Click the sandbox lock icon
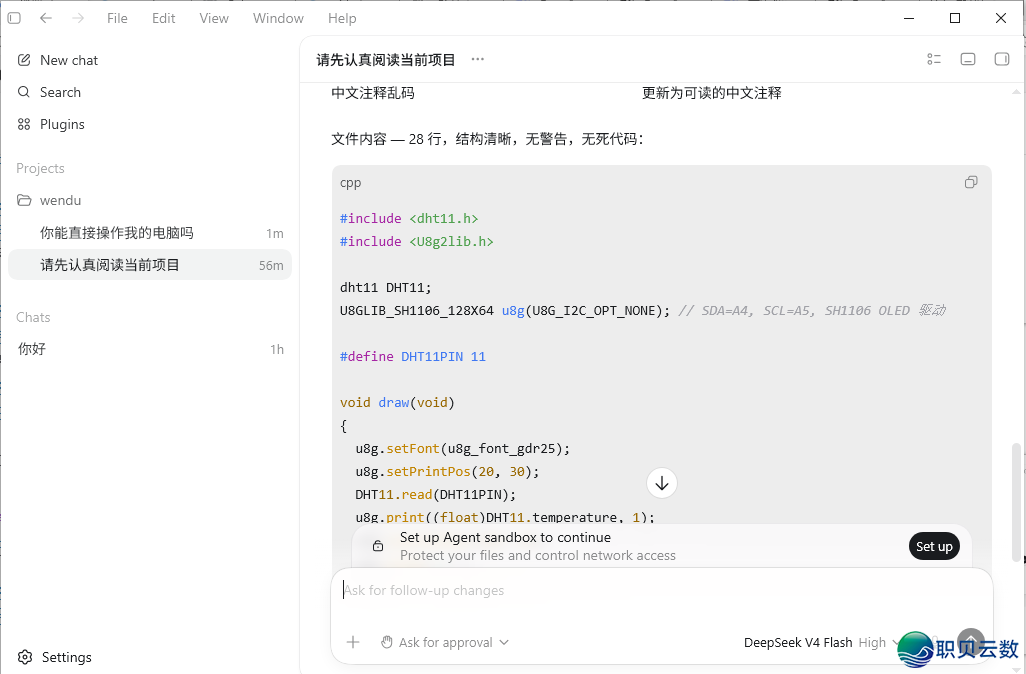The height and width of the screenshot is (674, 1026). pyautogui.click(x=378, y=546)
